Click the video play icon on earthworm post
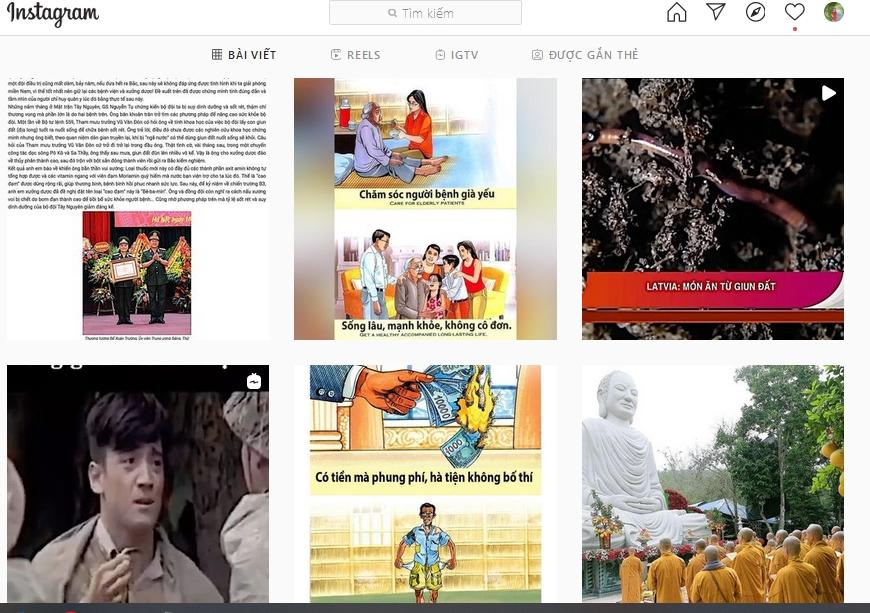The width and height of the screenshot is (870, 613). point(828,93)
